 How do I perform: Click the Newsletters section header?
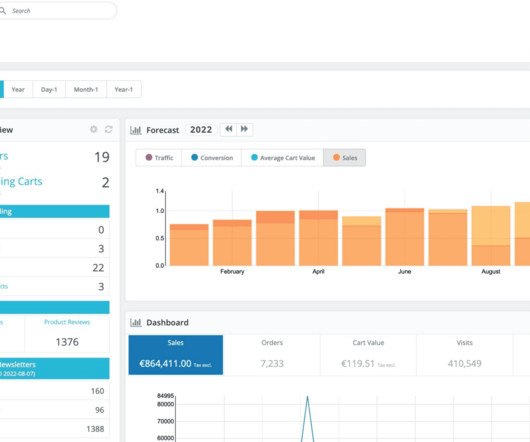[x=54, y=368]
